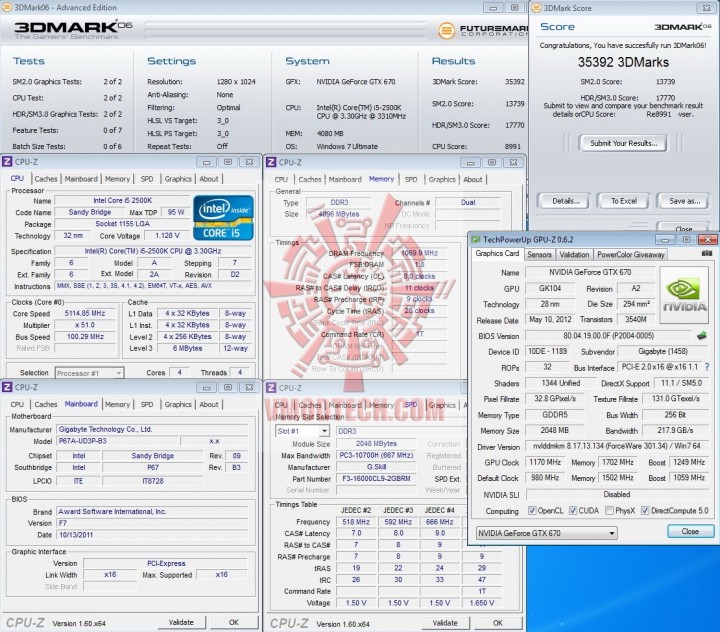Open the Processor #1 selection dropdown
This screenshot has width=720, height=632.
(x=89, y=373)
